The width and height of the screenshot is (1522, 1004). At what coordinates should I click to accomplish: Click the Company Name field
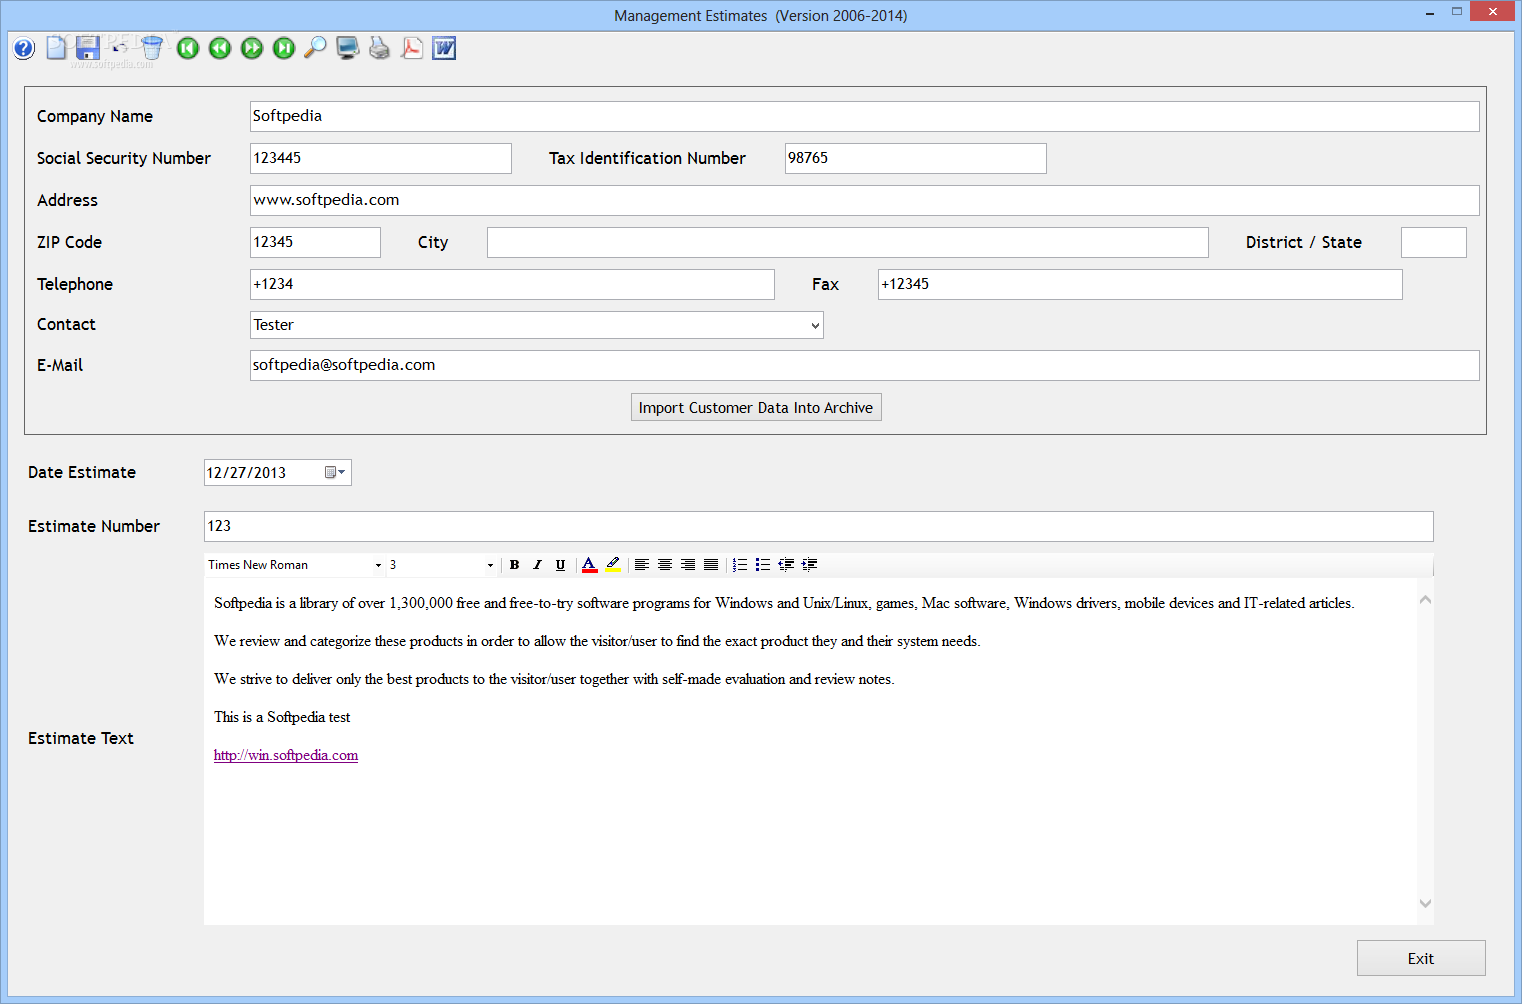(x=864, y=116)
